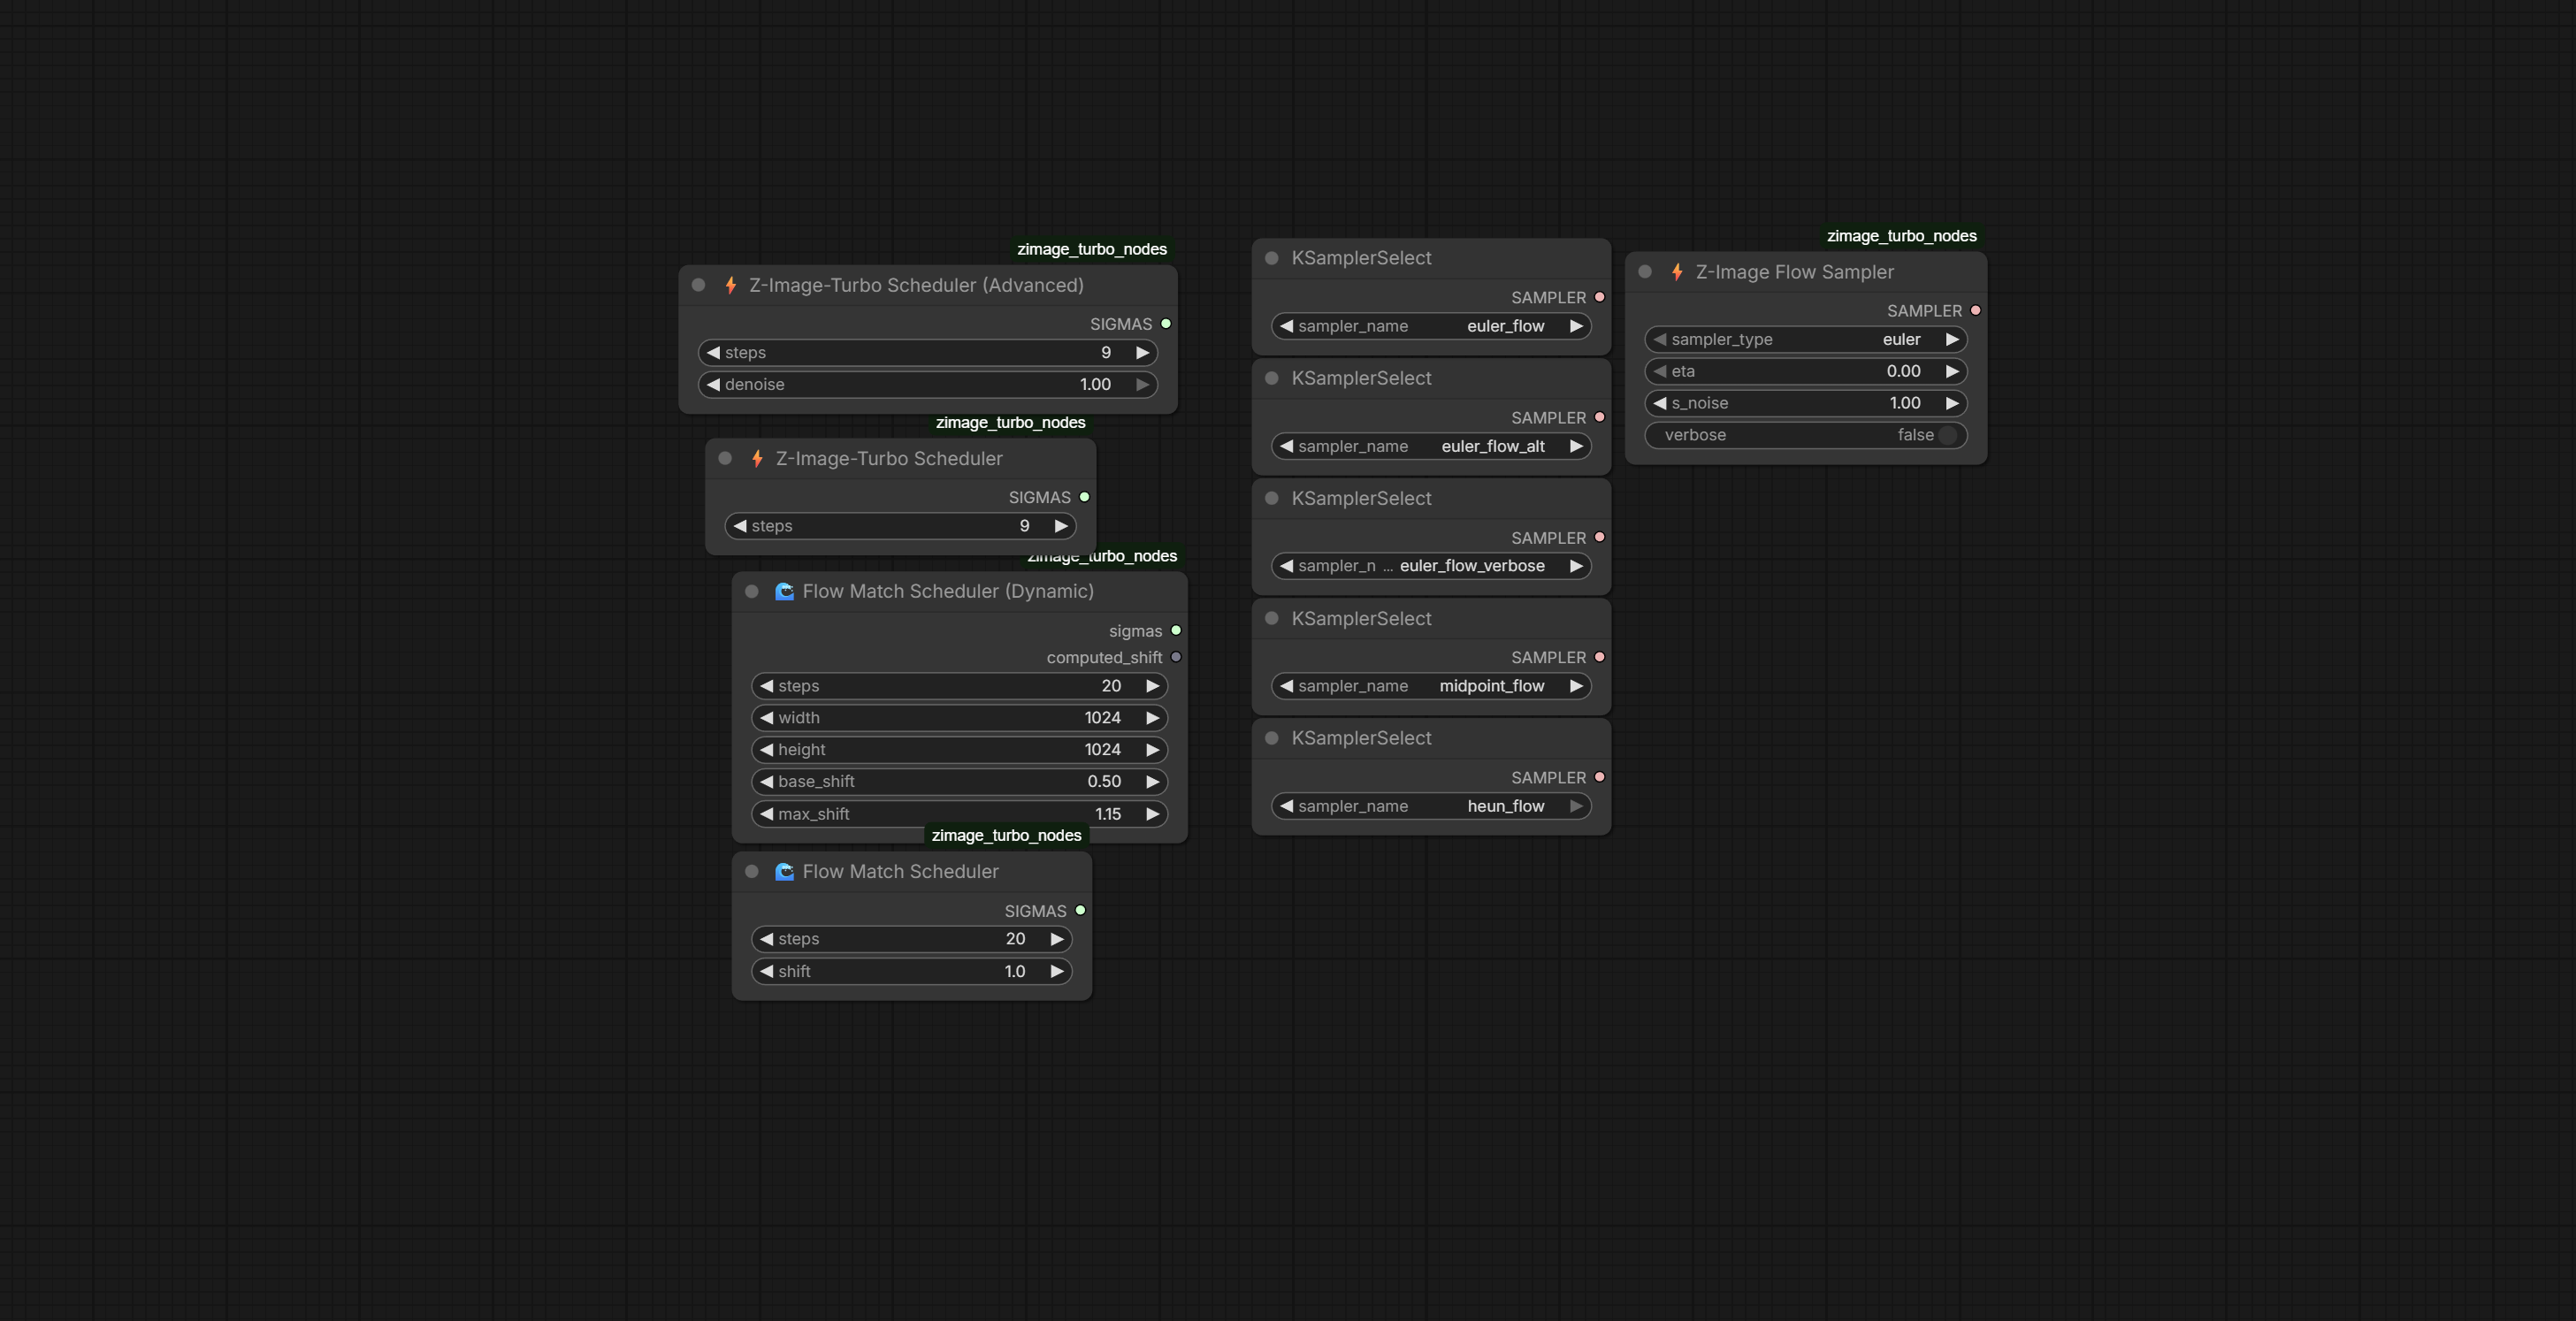This screenshot has width=2576, height=1321.
Task: Select the next sampler with the euler_flow right arrow
Action: point(1577,326)
